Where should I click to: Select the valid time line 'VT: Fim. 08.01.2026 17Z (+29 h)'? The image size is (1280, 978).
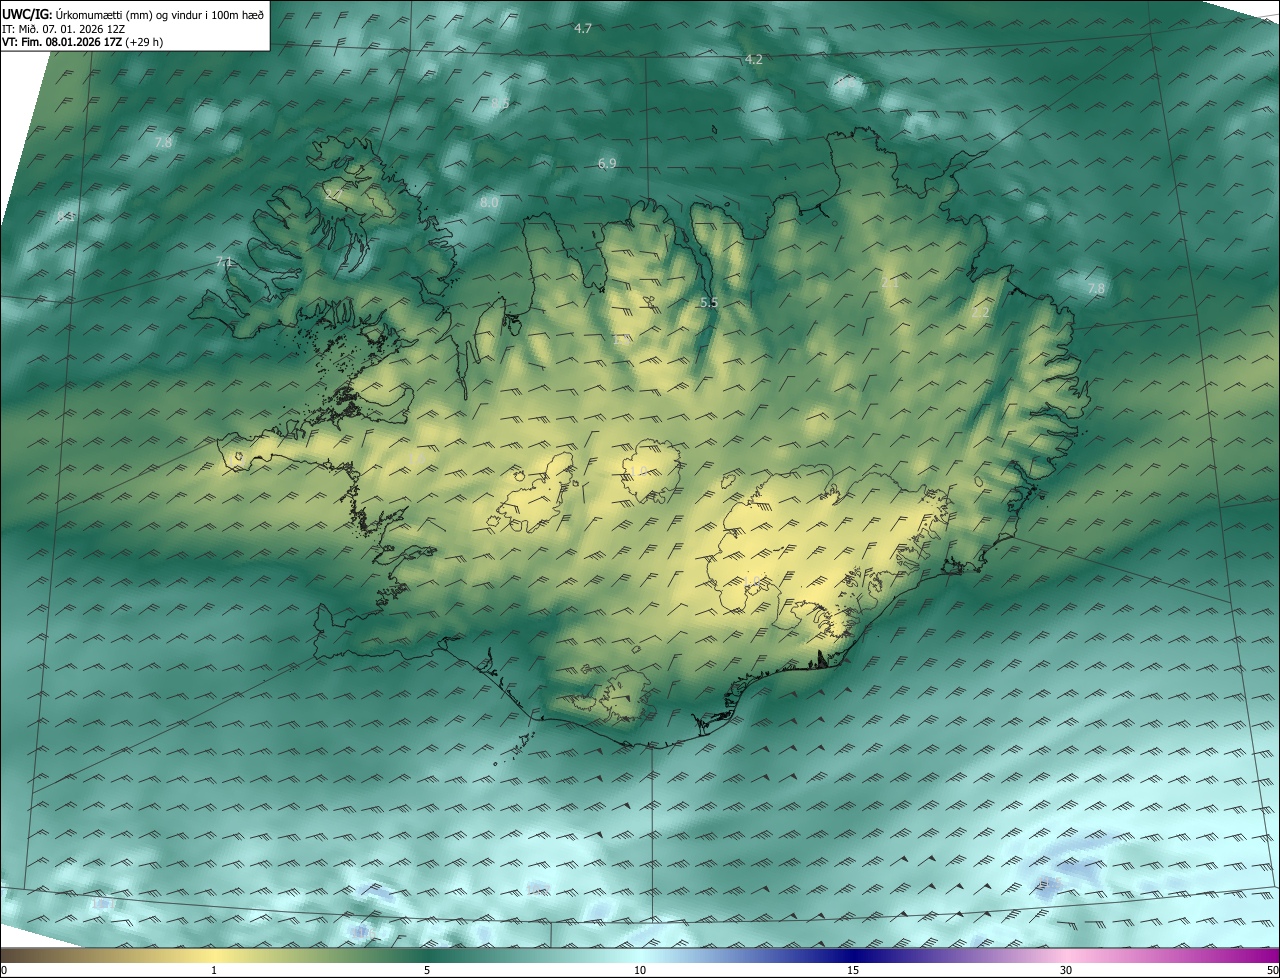point(83,43)
